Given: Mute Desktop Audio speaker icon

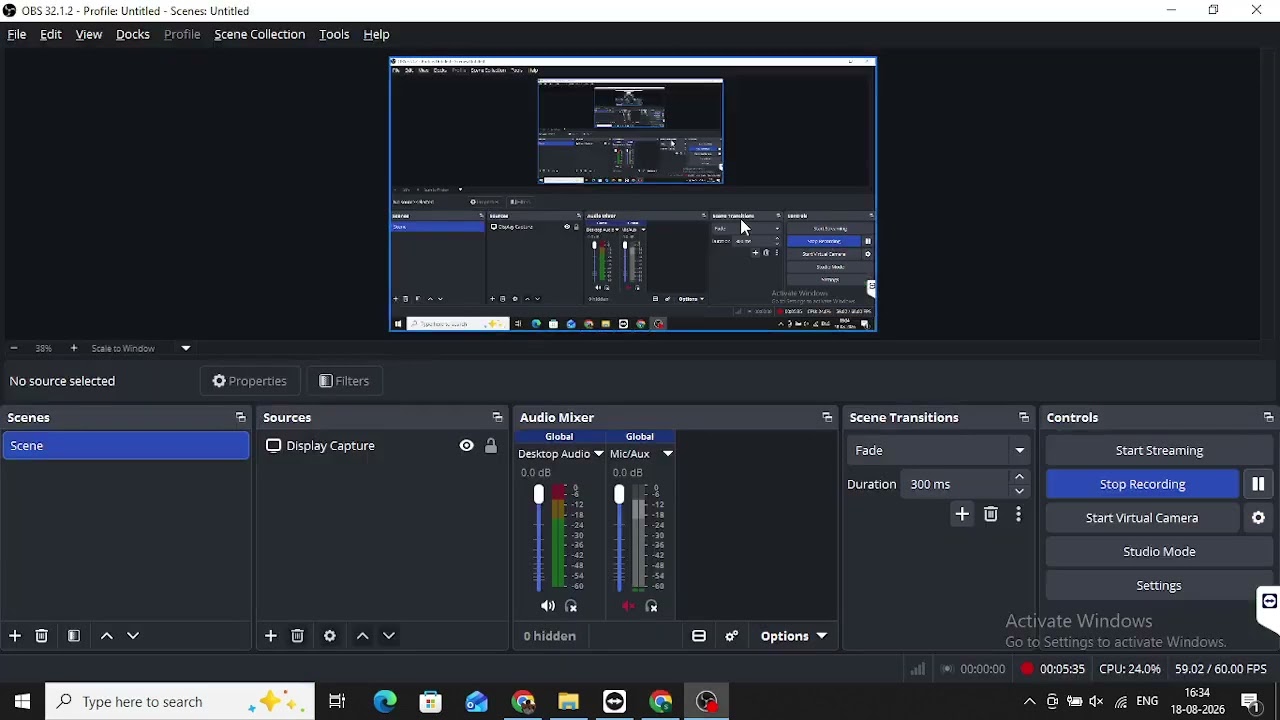Looking at the screenshot, I should [548, 606].
